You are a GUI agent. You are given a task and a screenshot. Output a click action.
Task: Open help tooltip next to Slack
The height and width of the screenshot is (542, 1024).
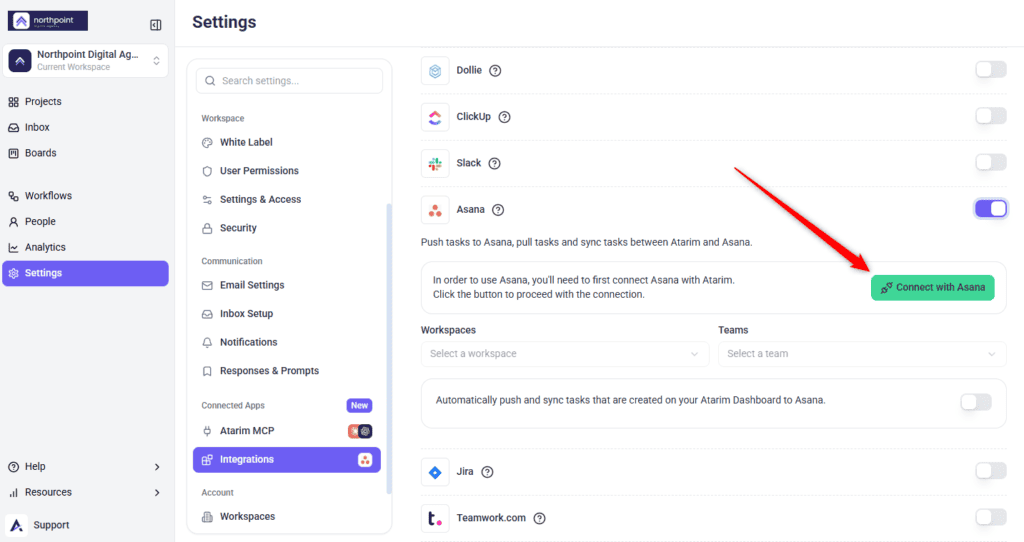click(494, 163)
